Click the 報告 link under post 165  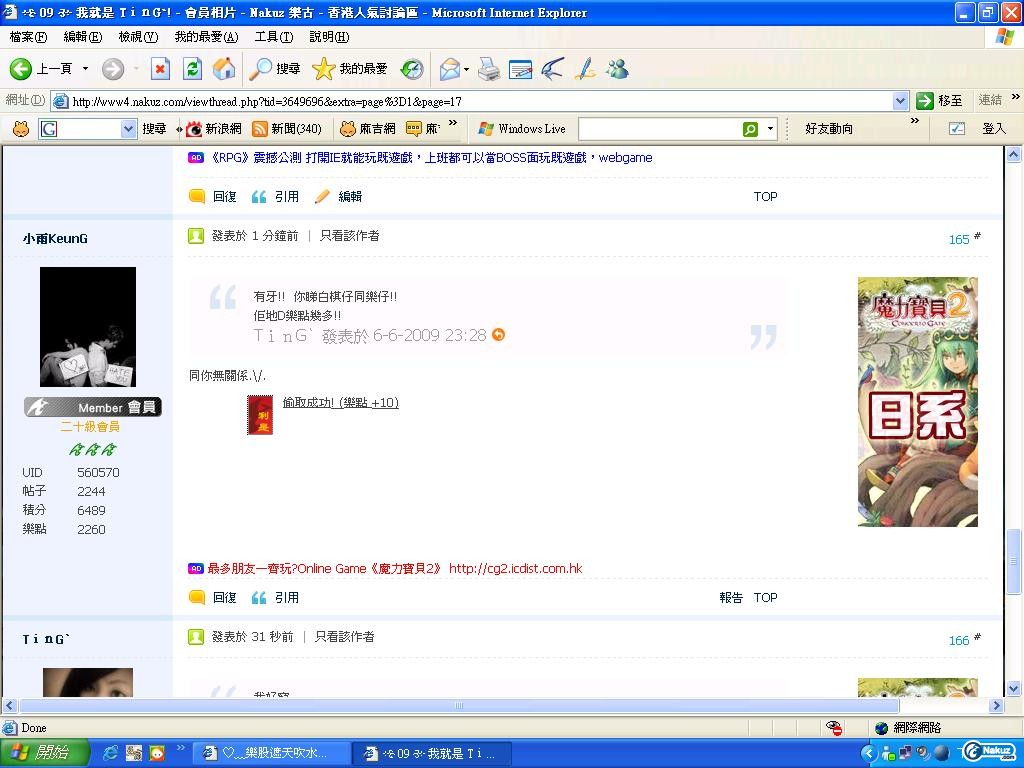(731, 598)
